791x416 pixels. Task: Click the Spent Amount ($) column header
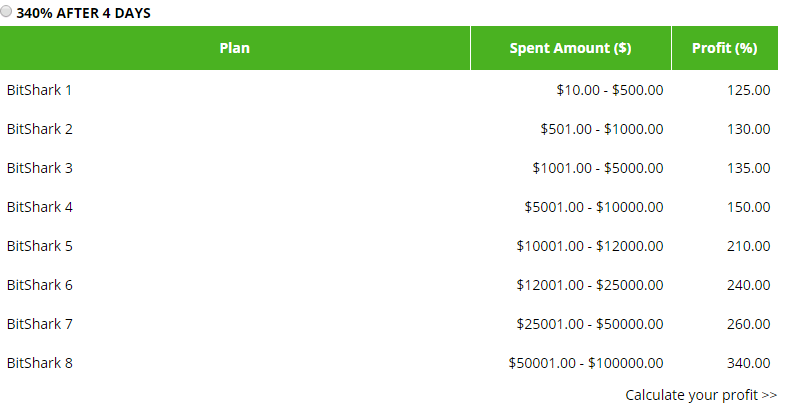[x=570, y=48]
